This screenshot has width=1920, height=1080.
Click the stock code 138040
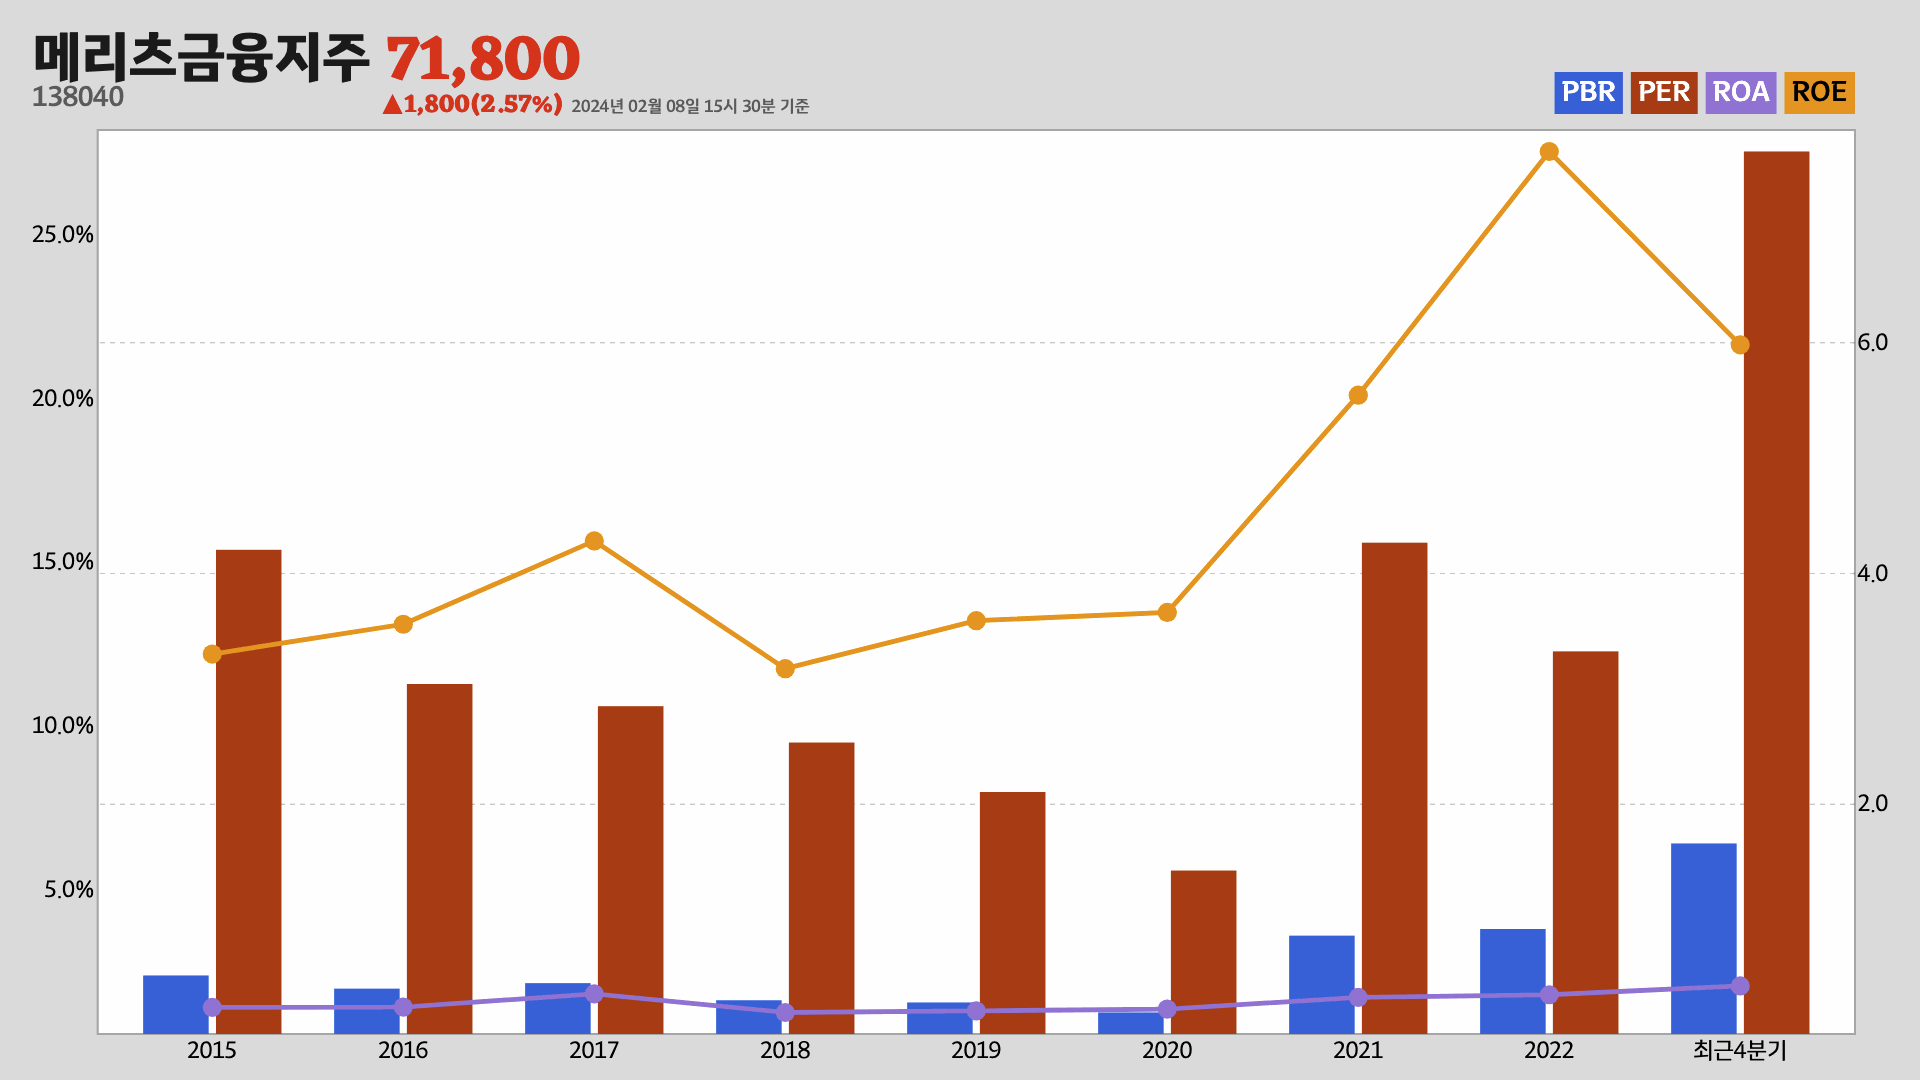[78, 97]
